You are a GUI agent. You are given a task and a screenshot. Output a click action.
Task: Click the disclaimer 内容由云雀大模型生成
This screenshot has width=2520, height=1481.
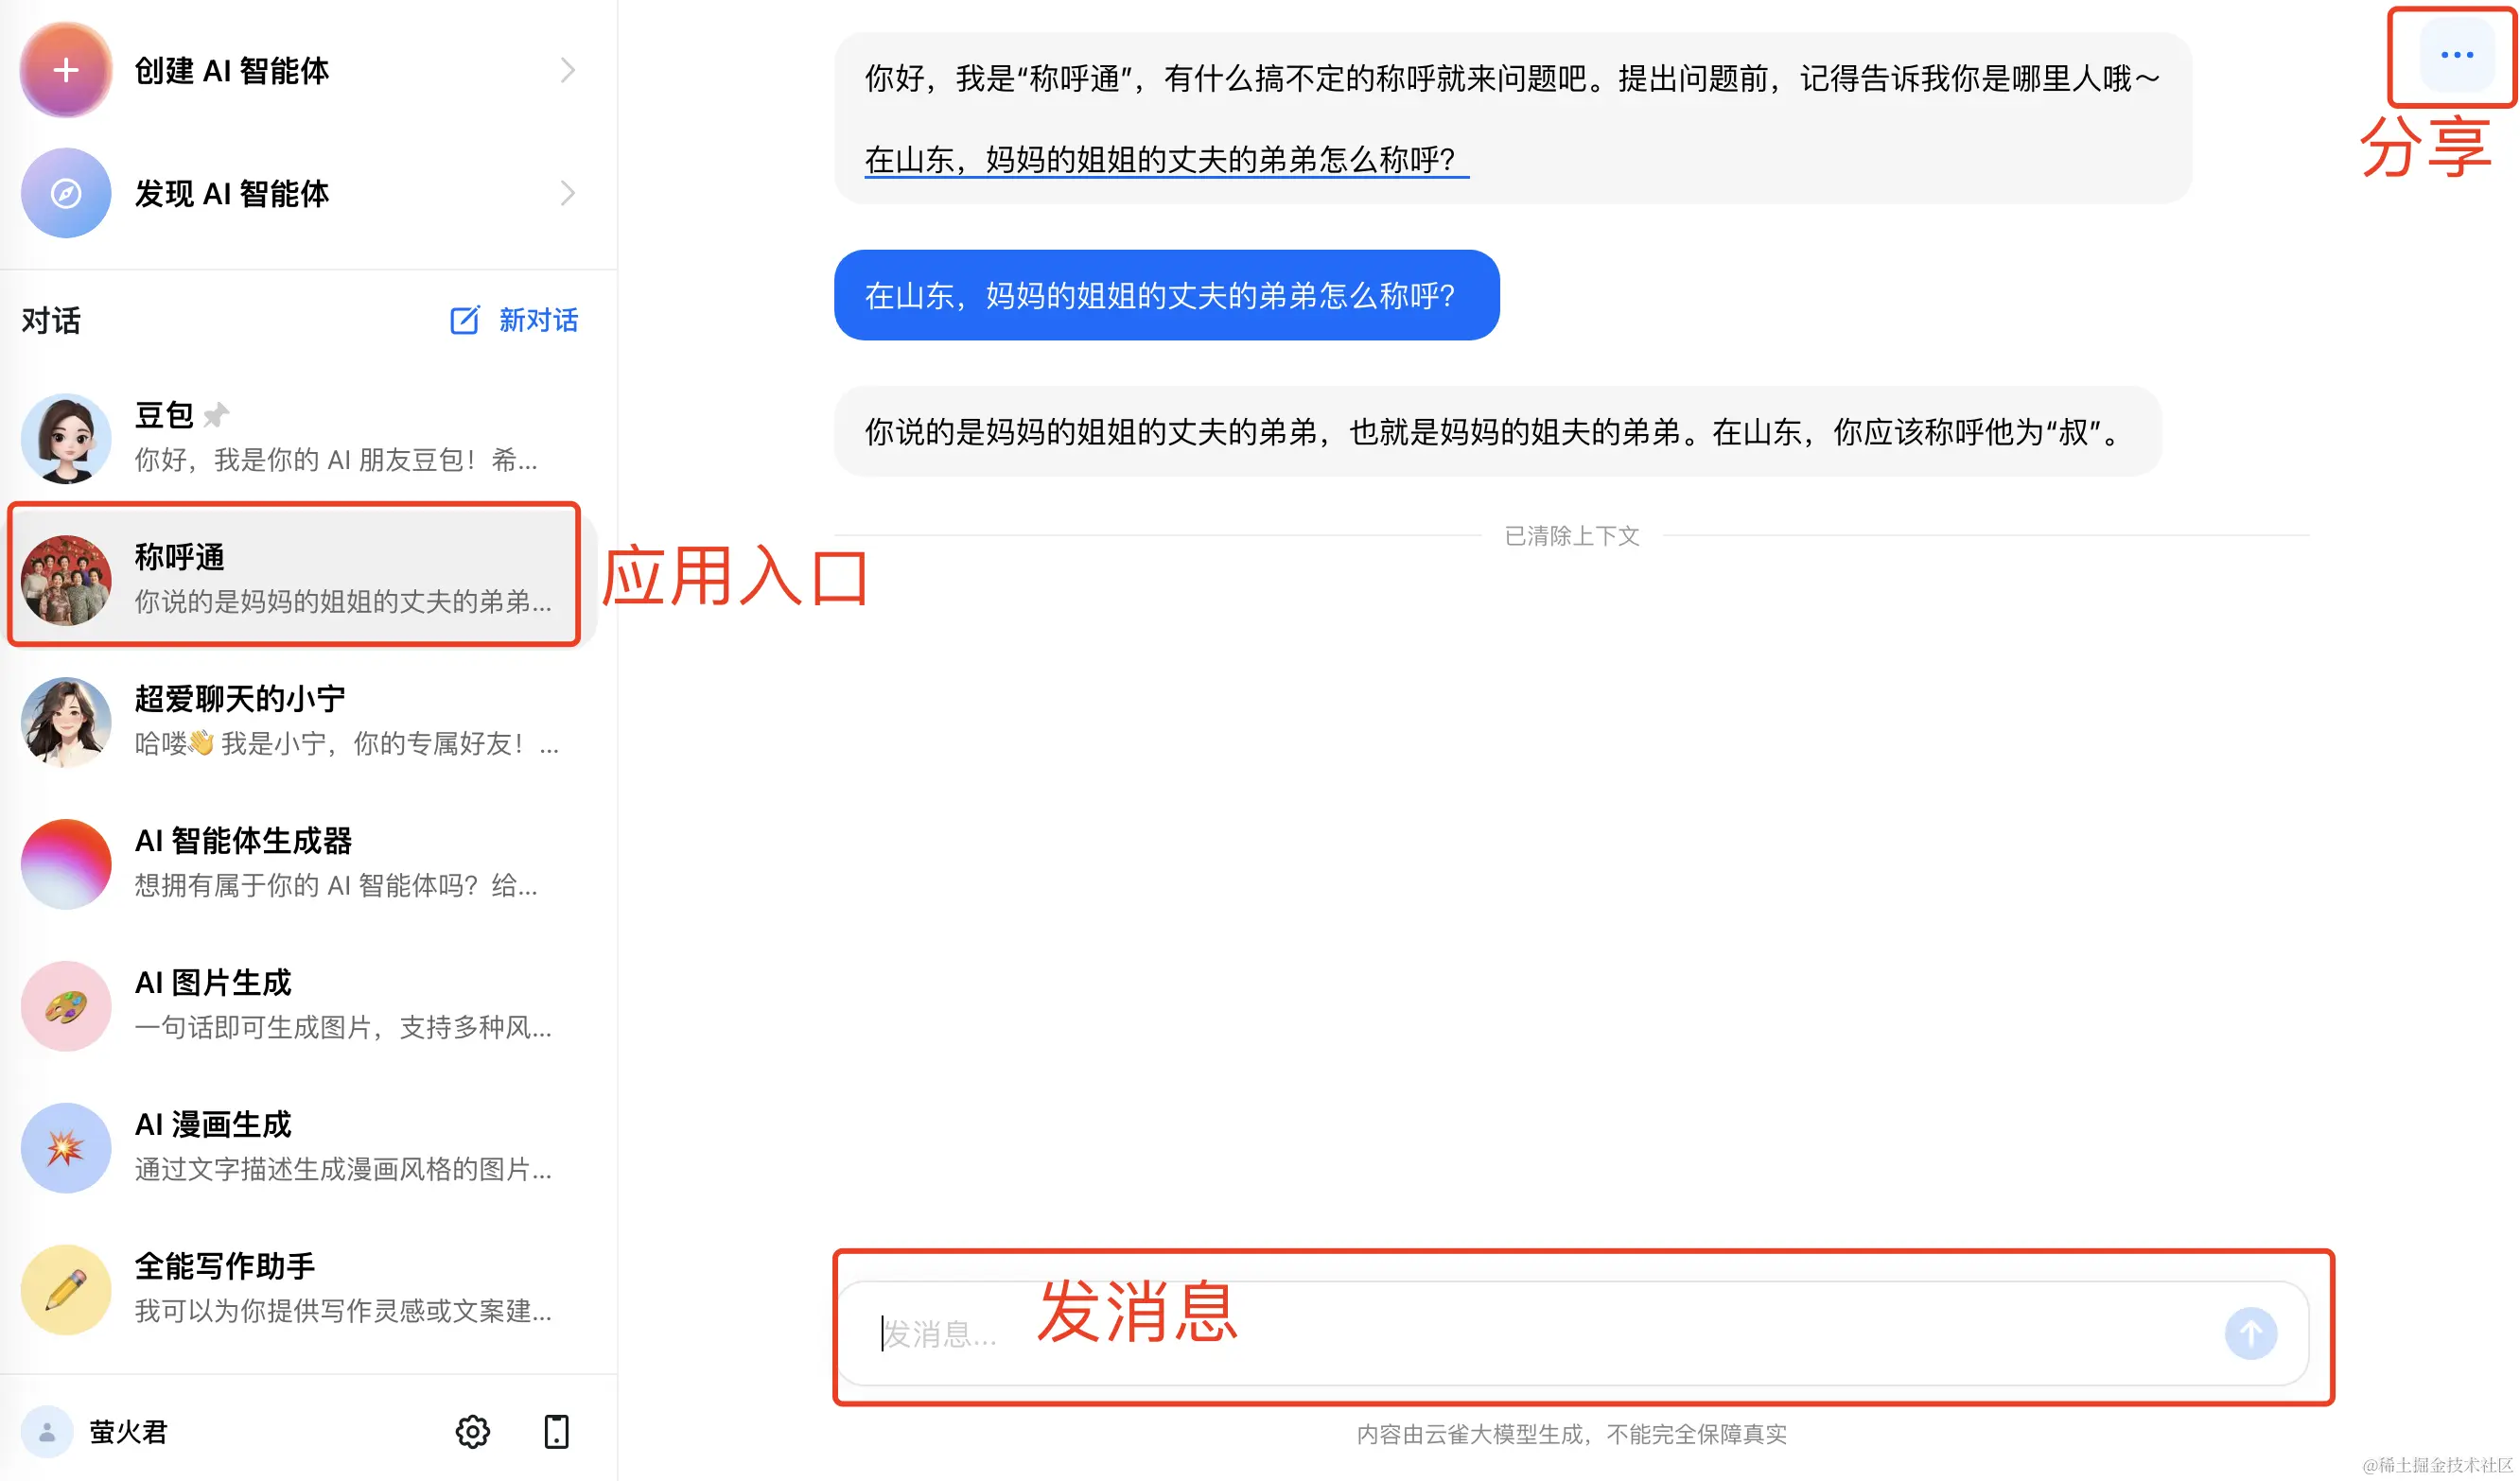click(x=1571, y=1434)
